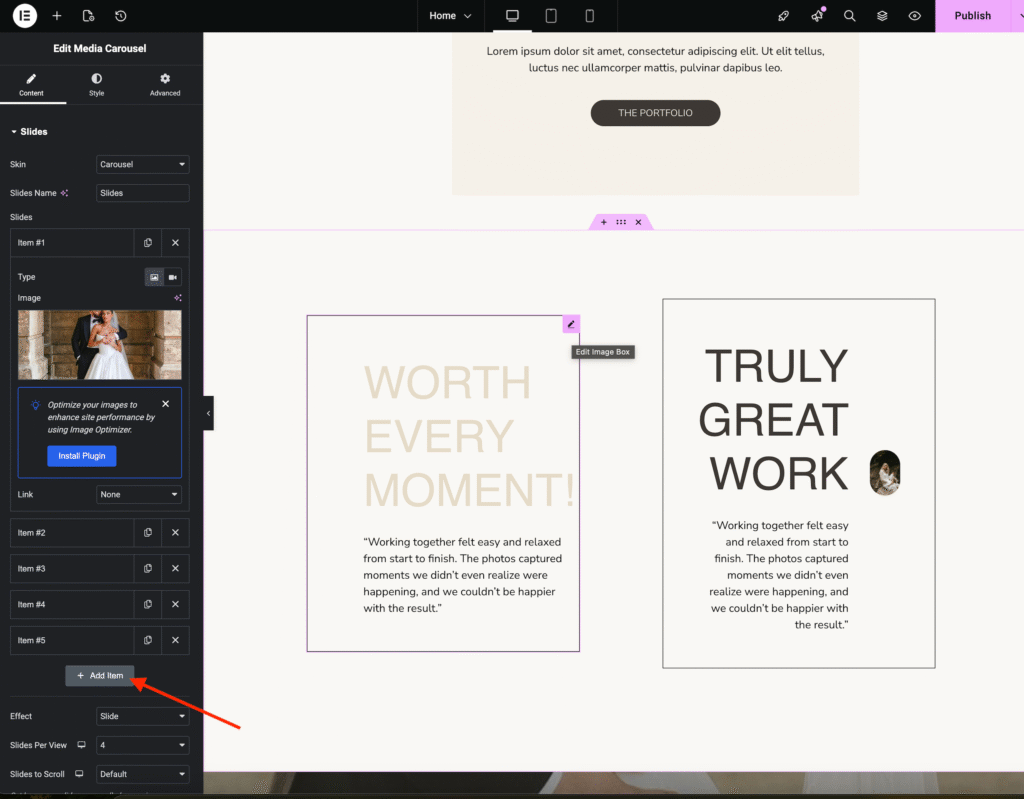The height and width of the screenshot is (799, 1024).
Task: Open the Skin dropdown set to Carousel
Action: 142,164
